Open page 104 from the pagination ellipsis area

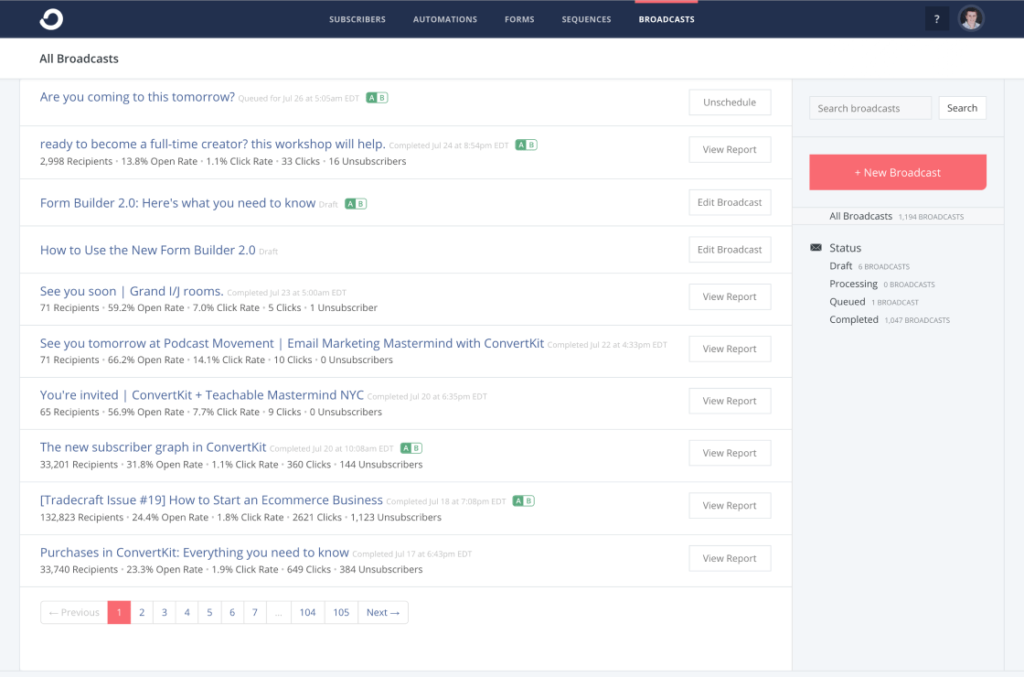click(x=308, y=612)
